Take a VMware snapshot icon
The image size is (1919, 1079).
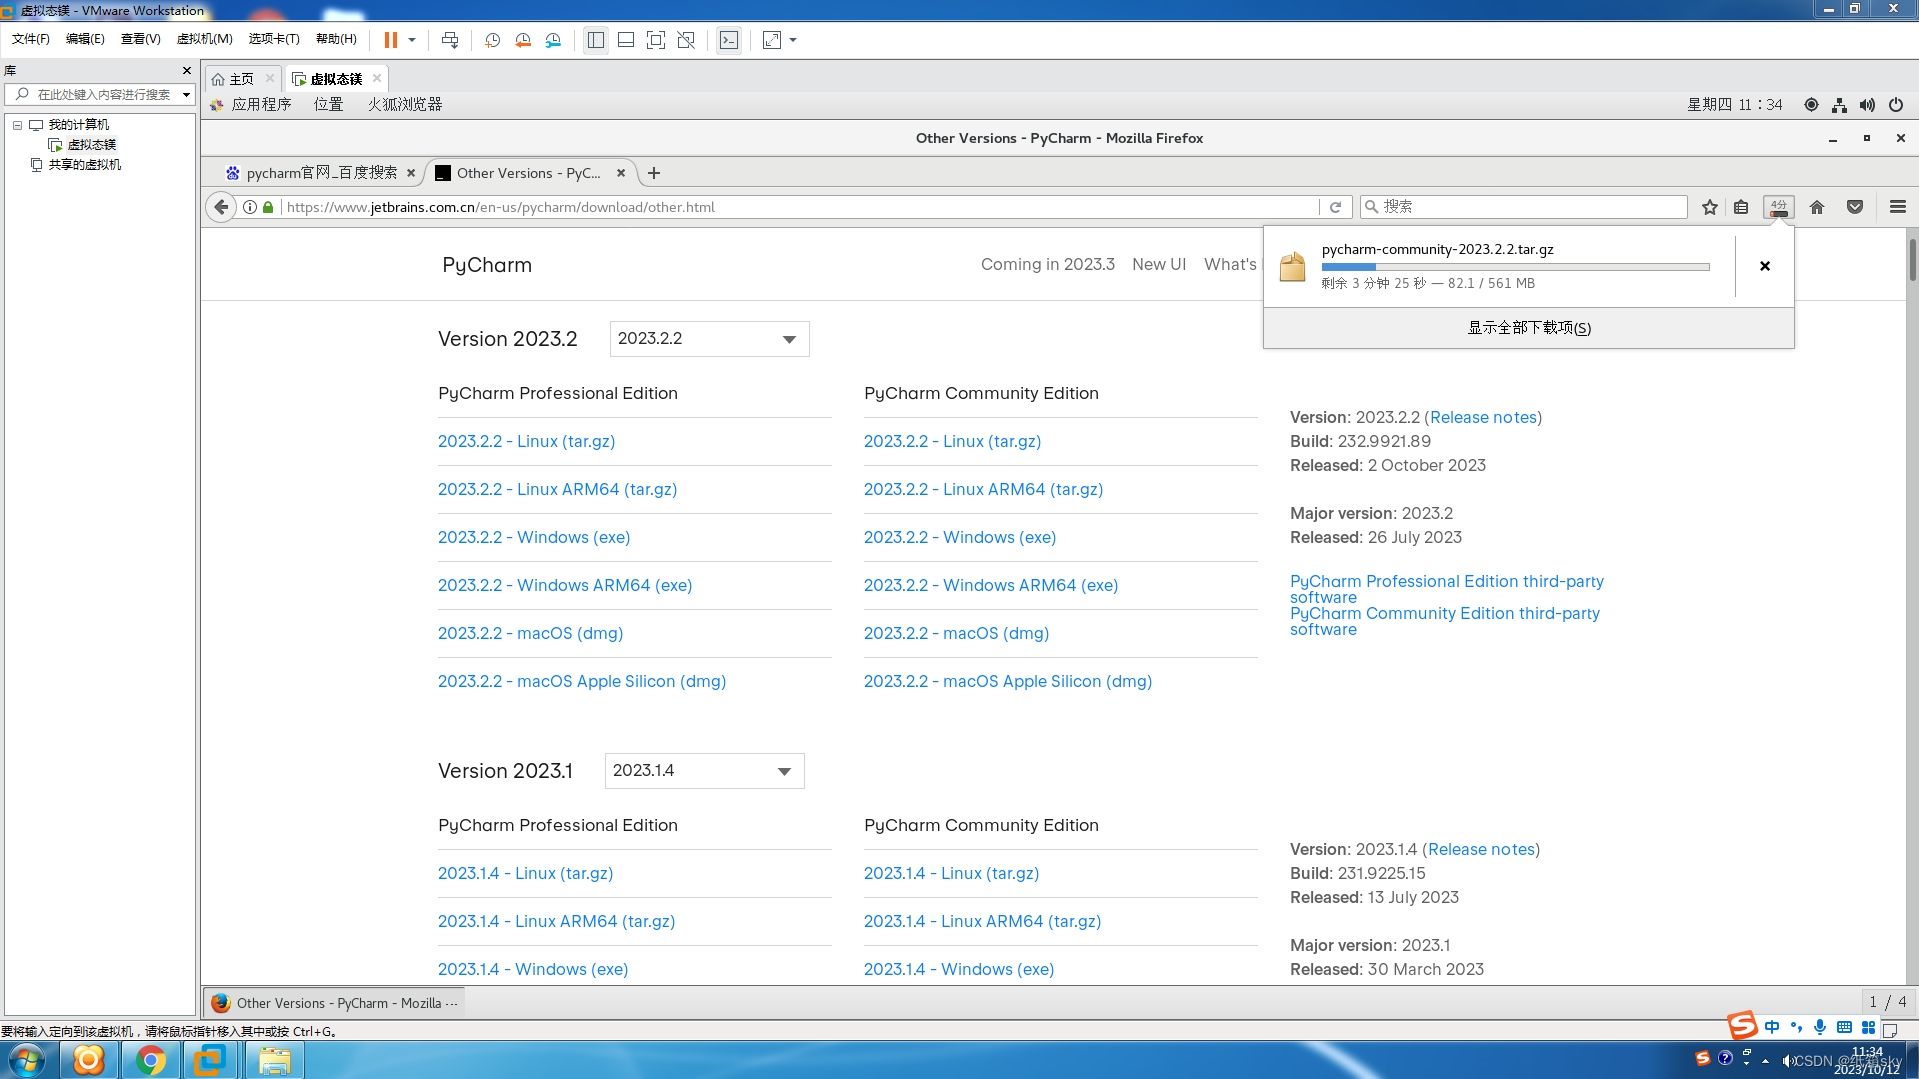click(492, 40)
